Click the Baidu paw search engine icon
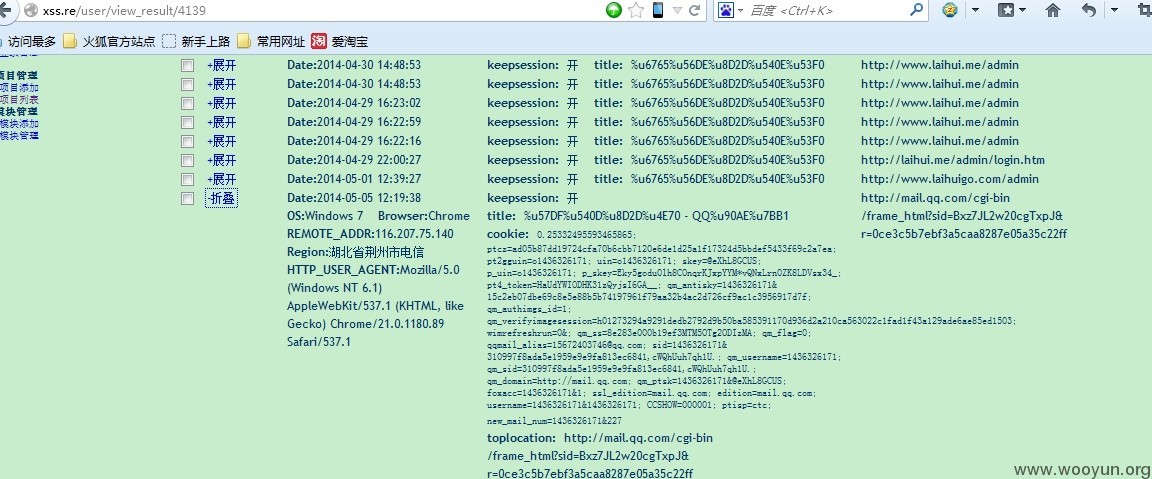 726,10
